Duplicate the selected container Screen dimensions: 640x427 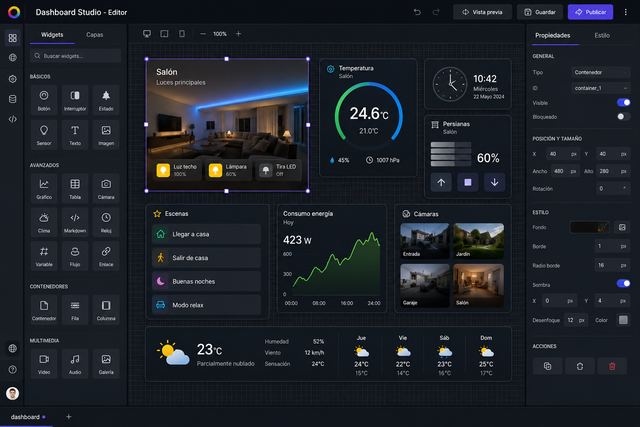pos(547,366)
